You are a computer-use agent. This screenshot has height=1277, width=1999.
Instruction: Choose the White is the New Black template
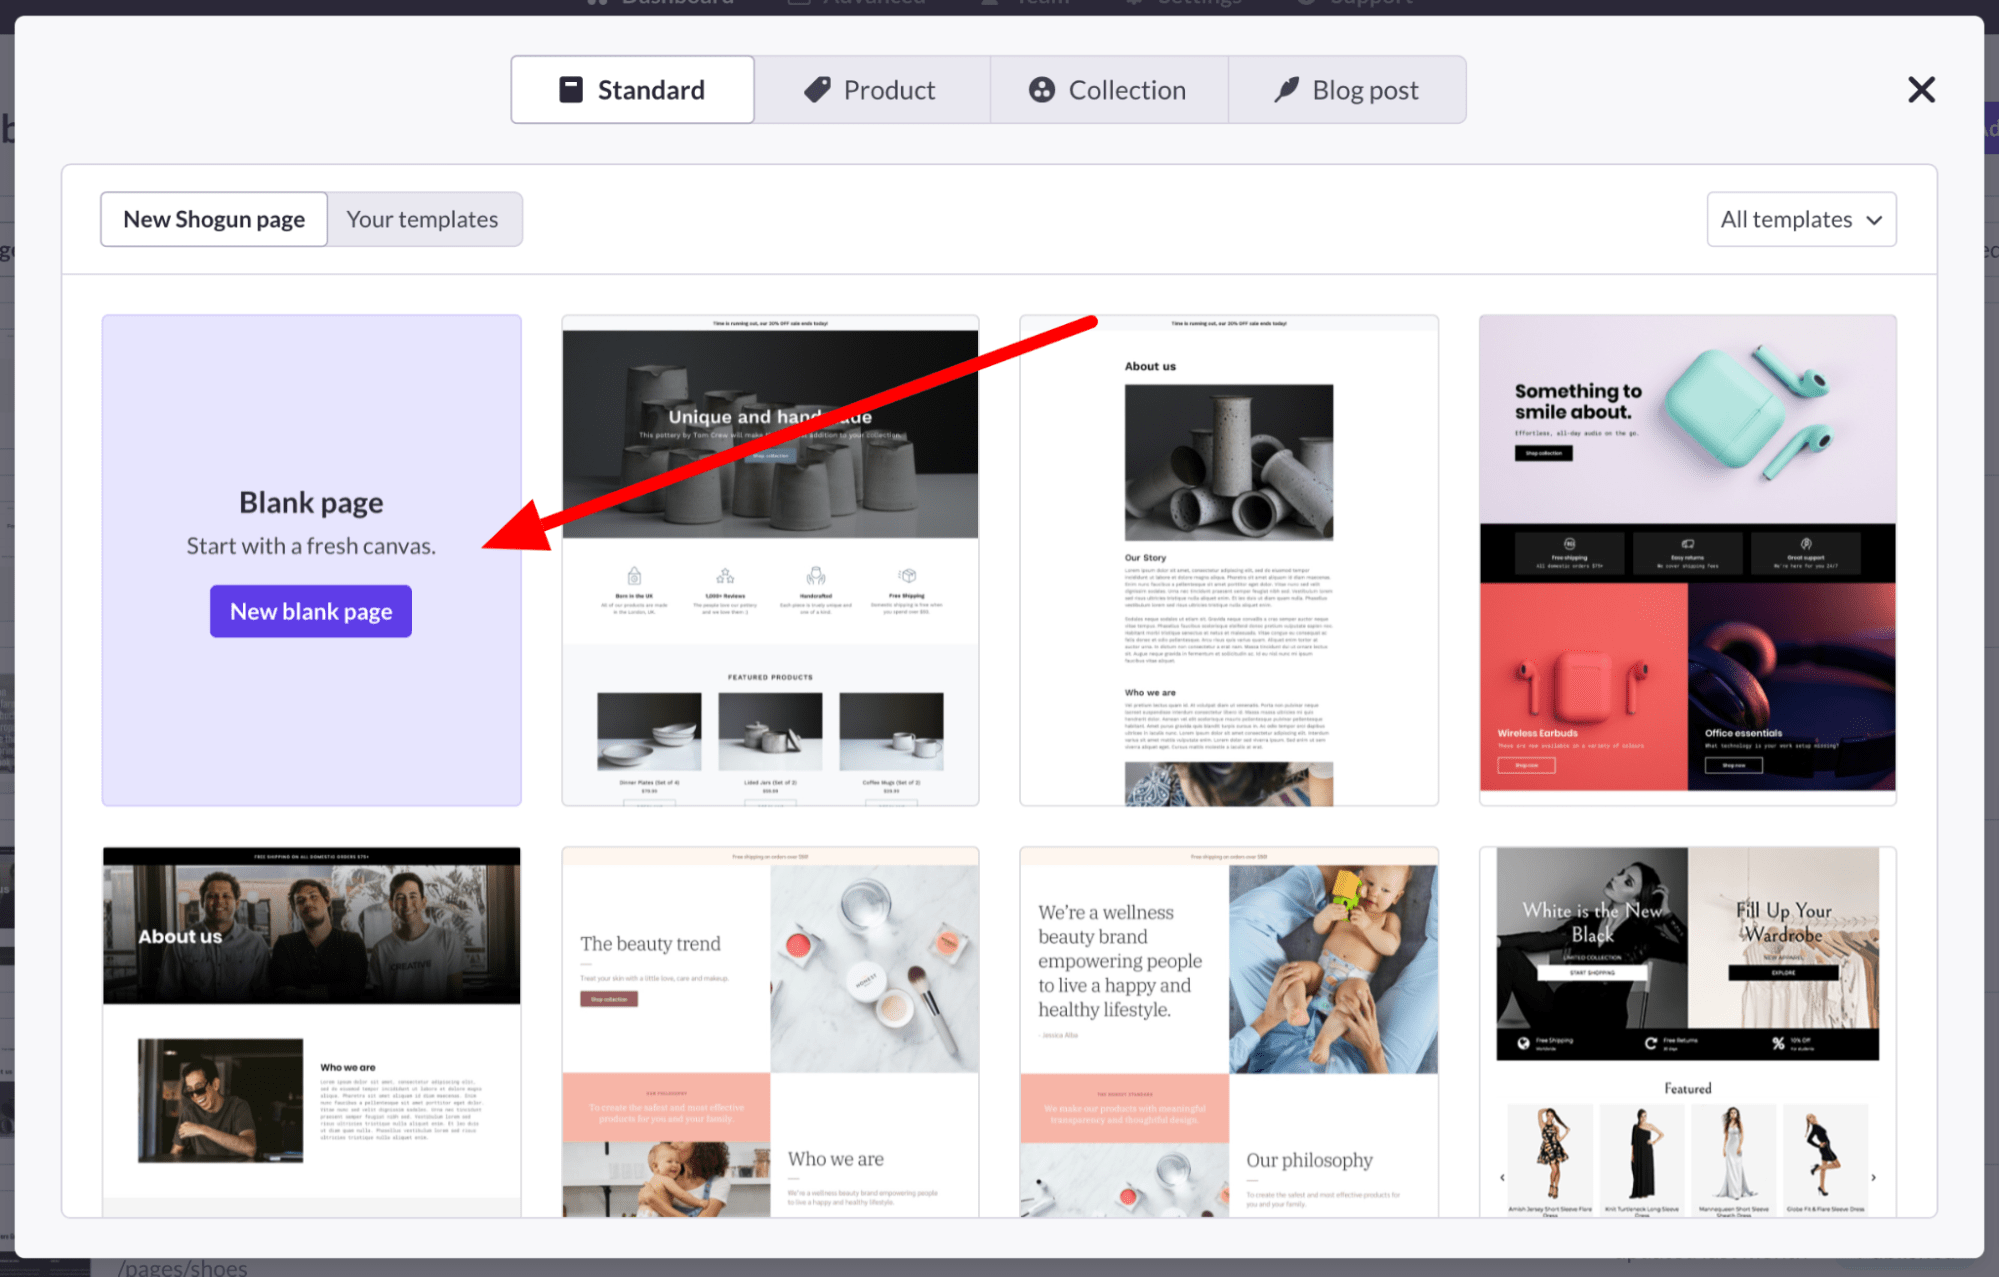1686,1030
